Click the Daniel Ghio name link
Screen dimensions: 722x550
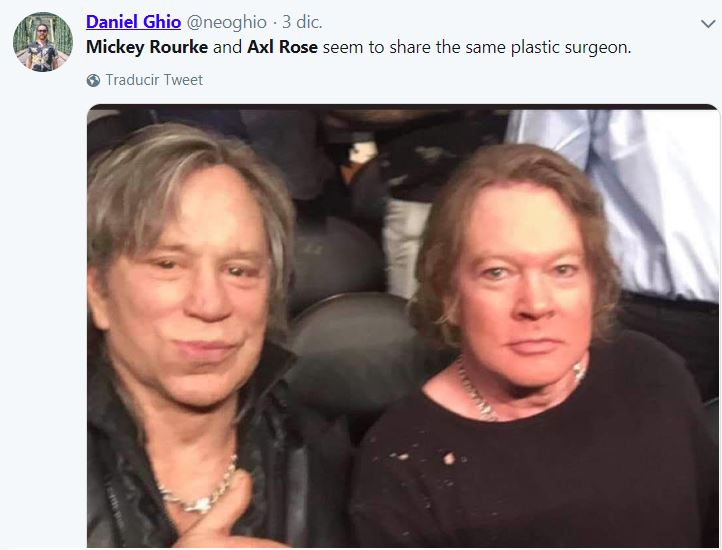coord(133,22)
